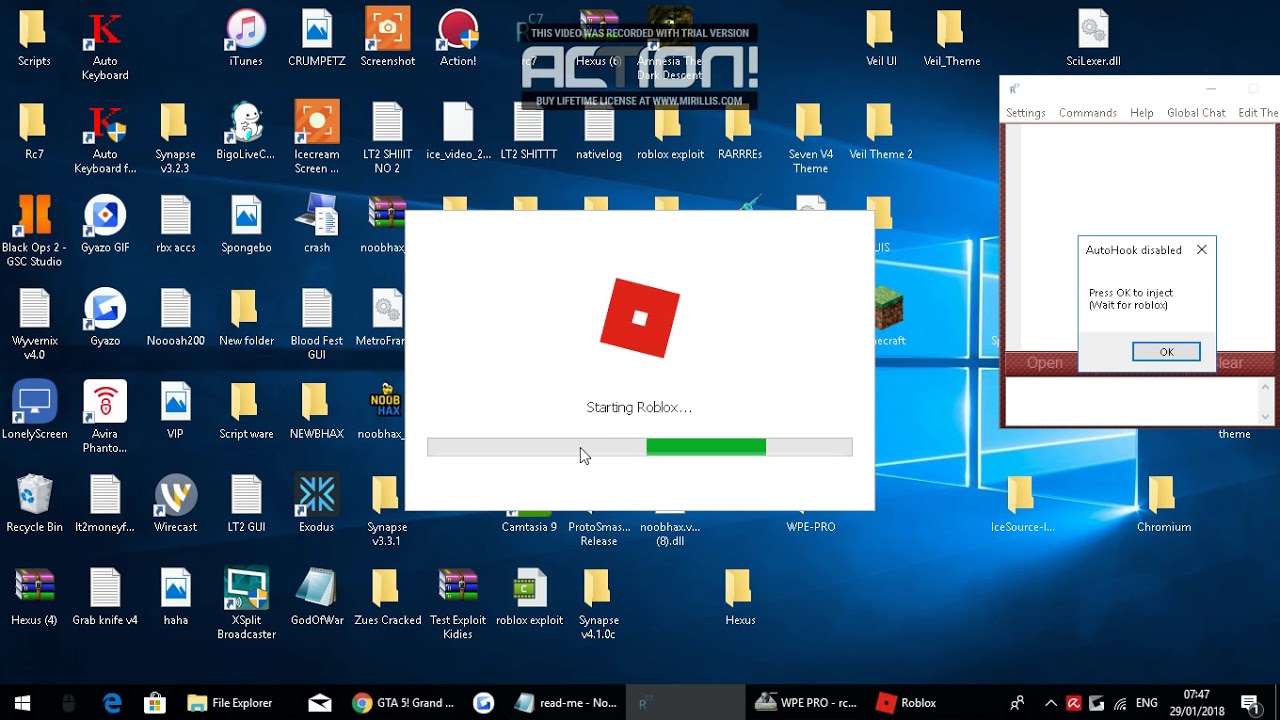The height and width of the screenshot is (720, 1280).
Task: Click the Roblox launcher progress bar
Action: [x=640, y=447]
